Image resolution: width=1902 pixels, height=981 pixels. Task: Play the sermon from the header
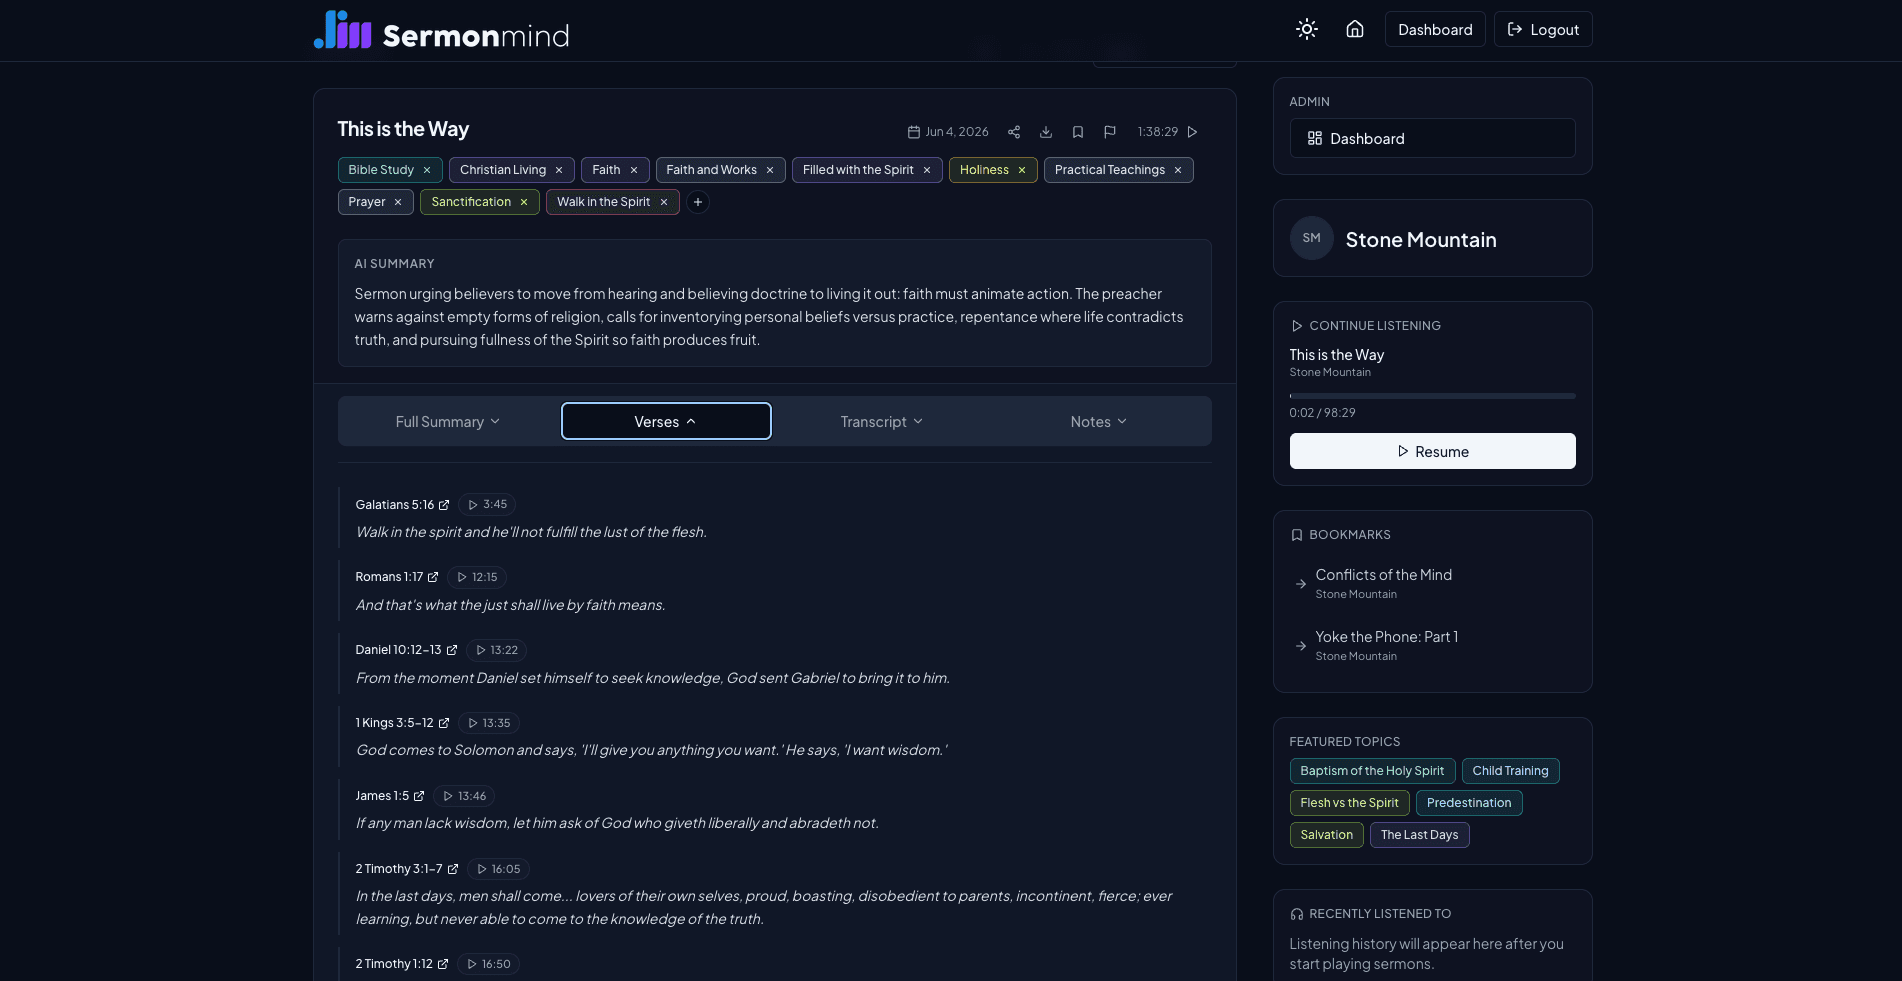point(1192,132)
